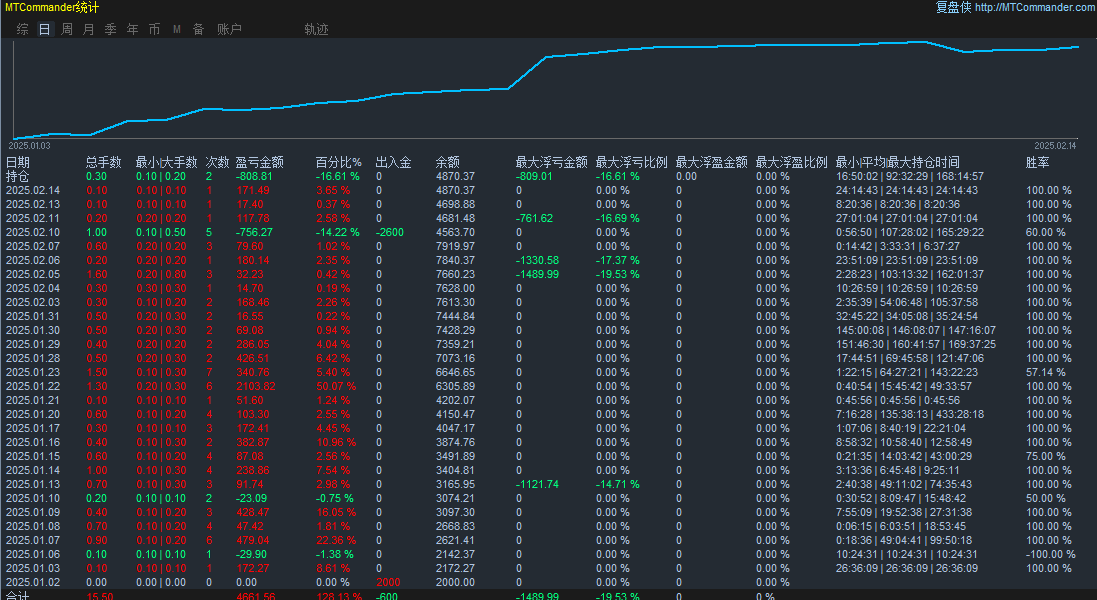Click the equity curve line chart
This screenshot has height=600, width=1097.
(x=546, y=88)
